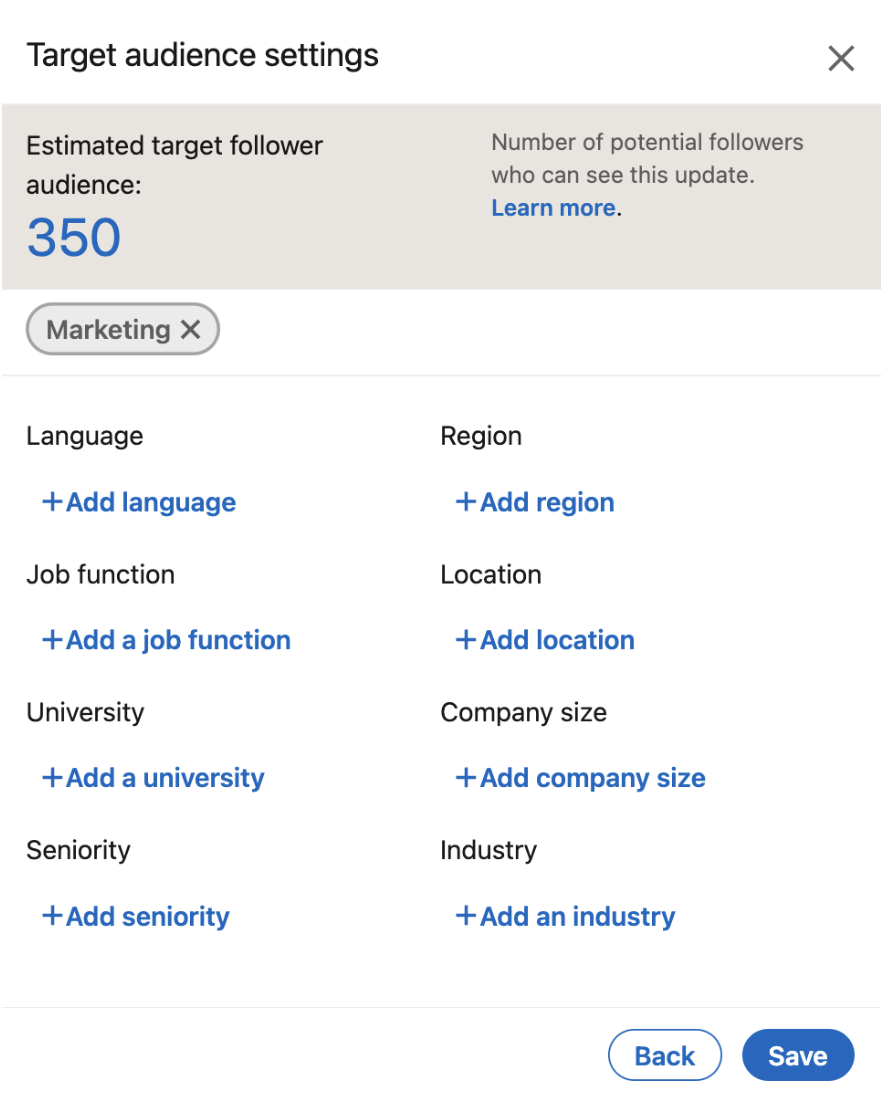Select Add a university link
This screenshot has width=881, height=1098.
coord(165,778)
